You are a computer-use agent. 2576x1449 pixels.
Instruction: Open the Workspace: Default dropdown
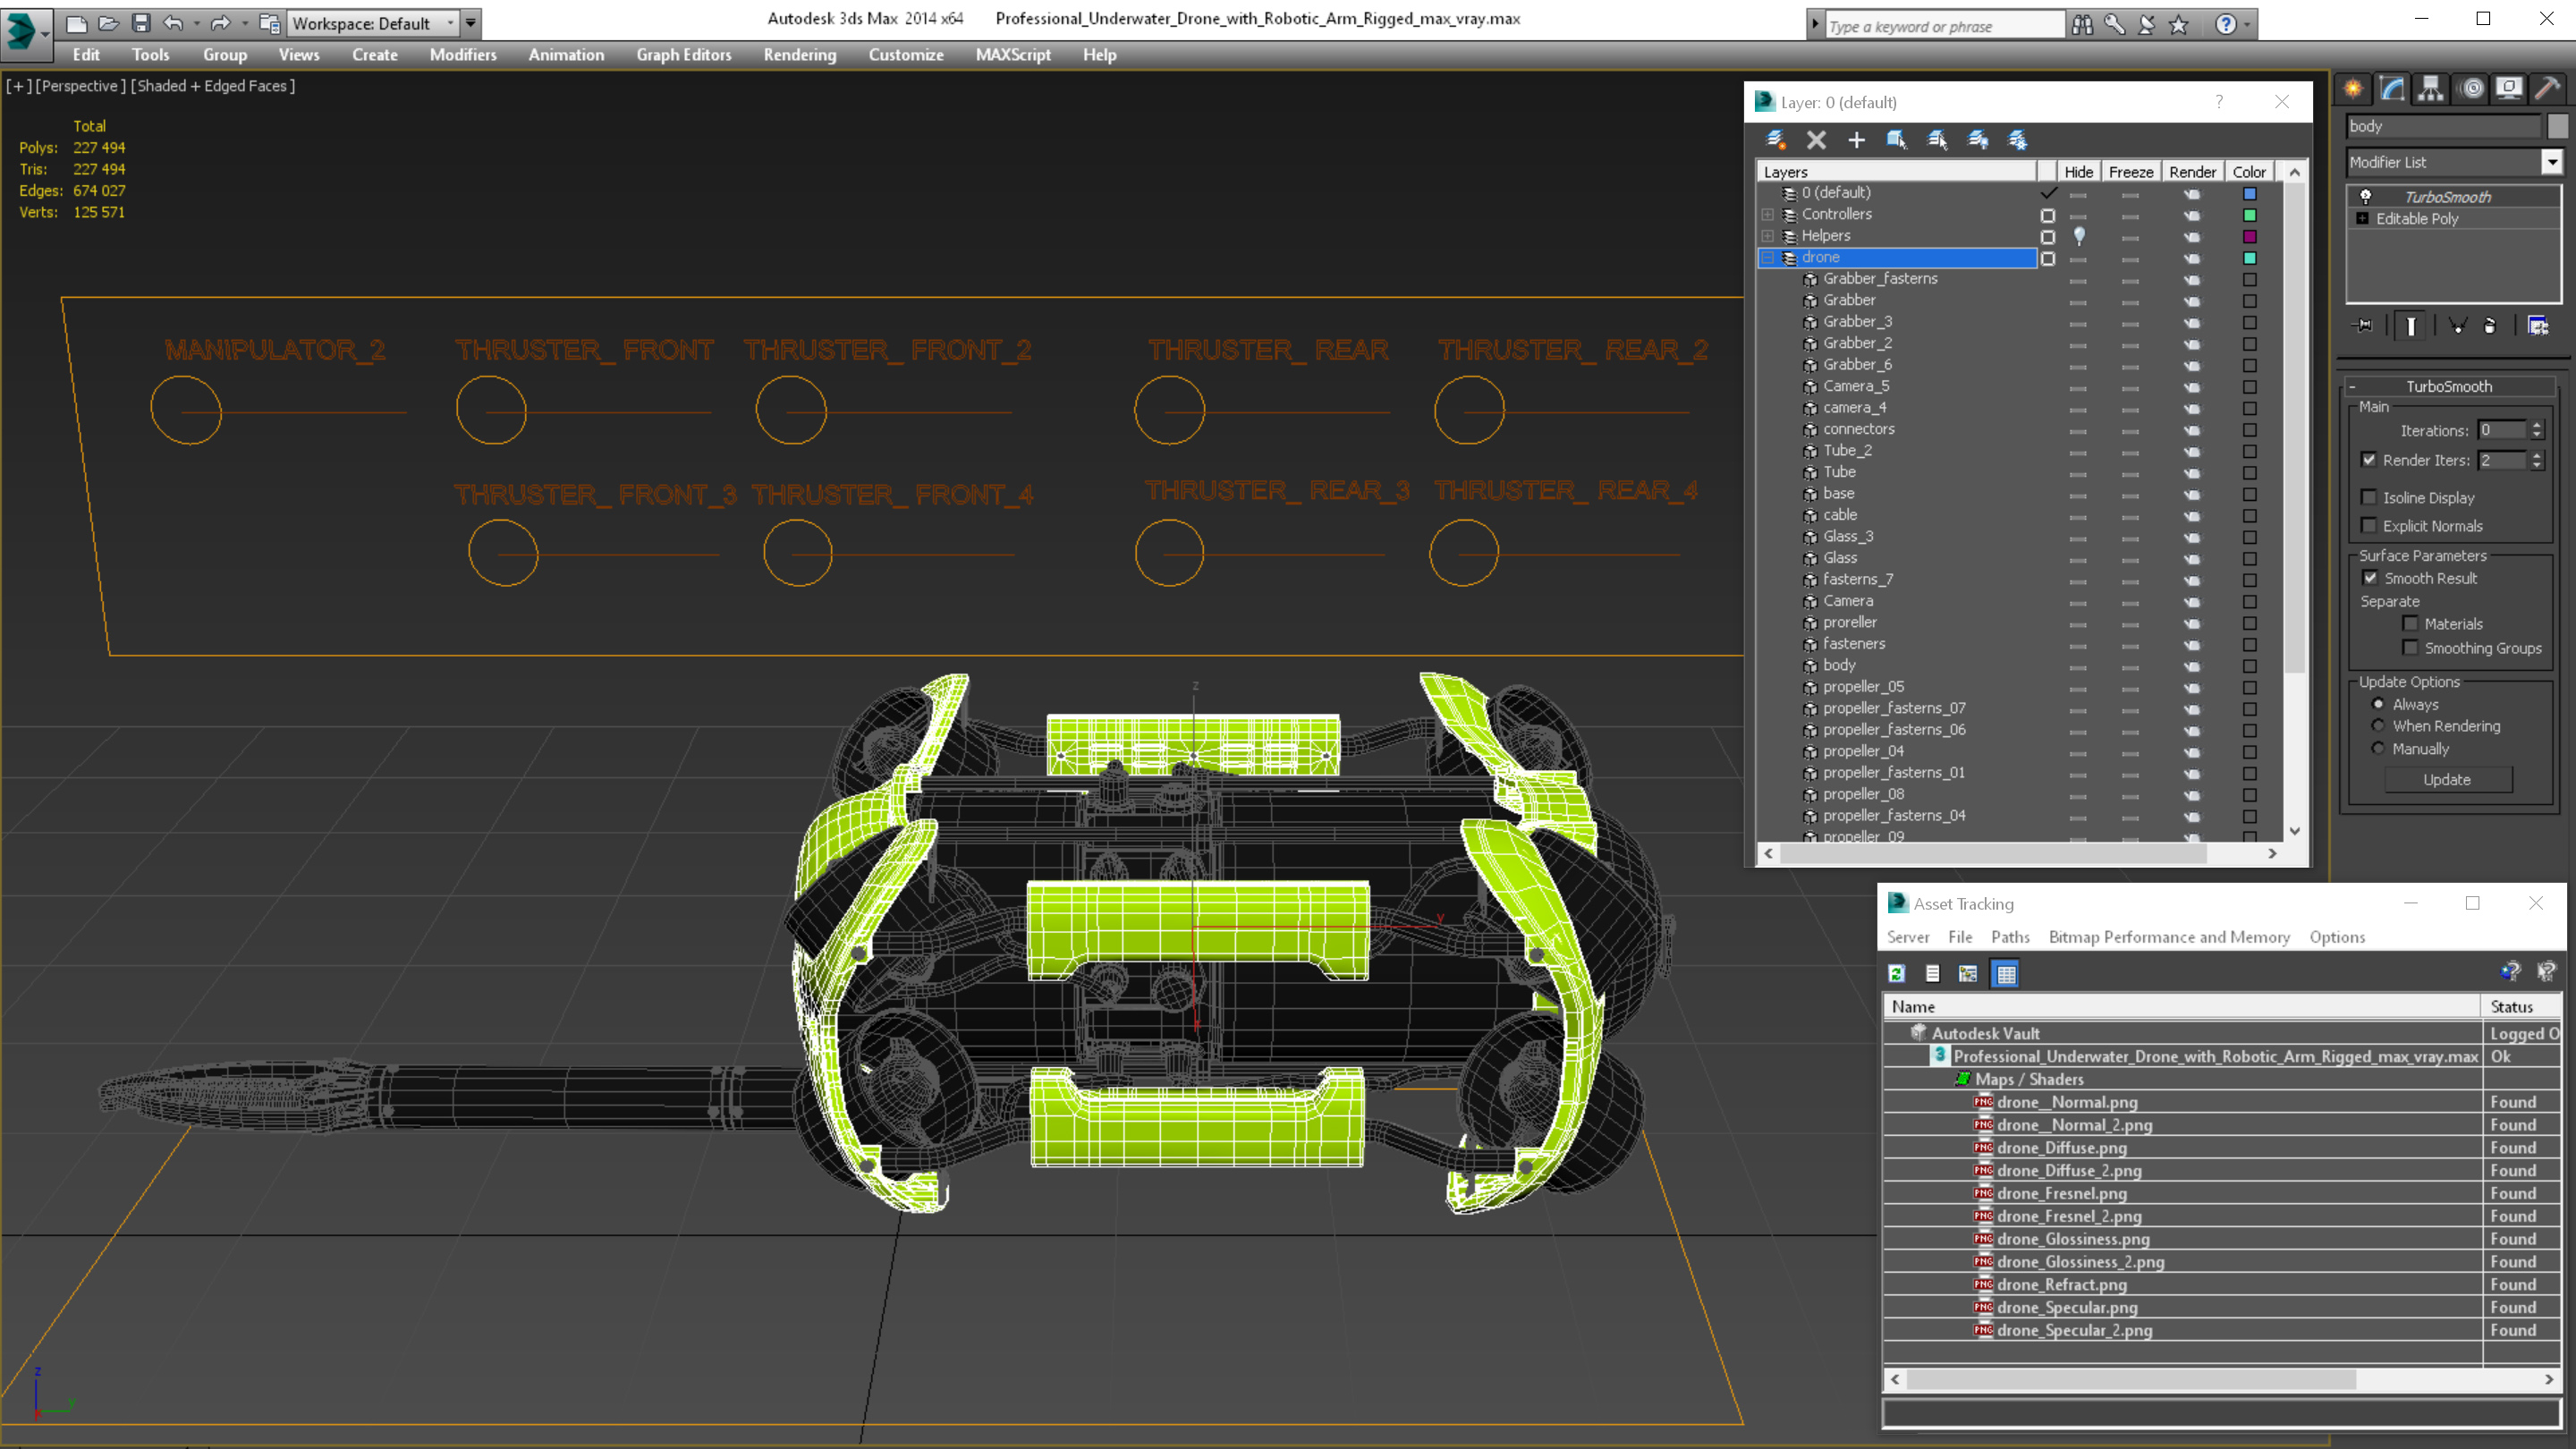click(x=372, y=23)
